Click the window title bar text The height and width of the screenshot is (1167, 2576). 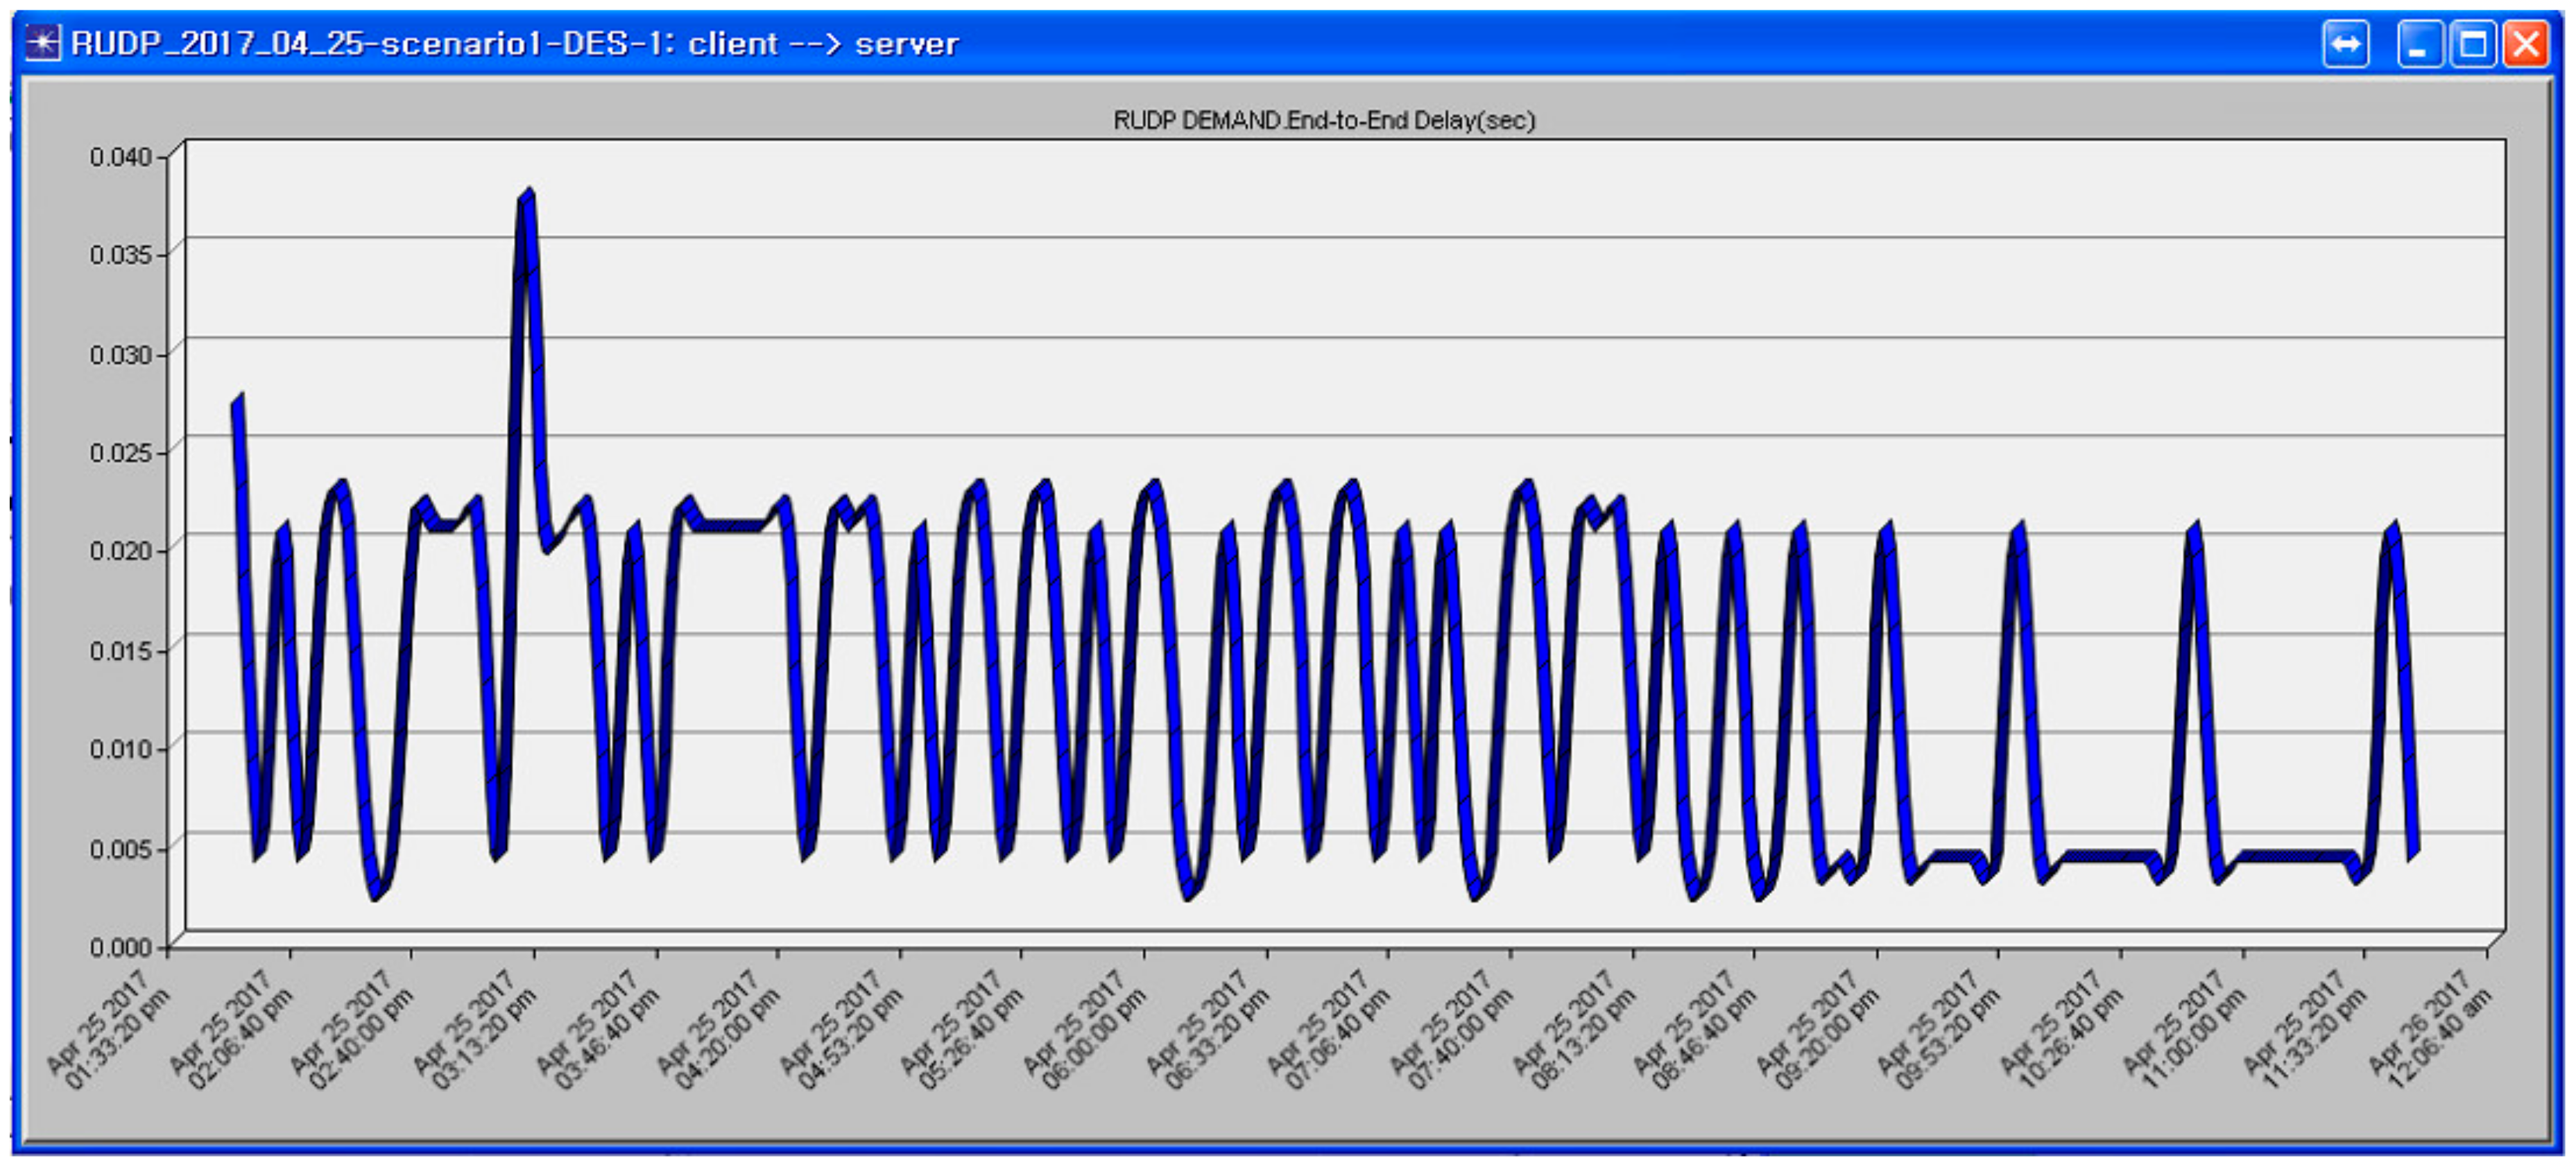click(514, 44)
